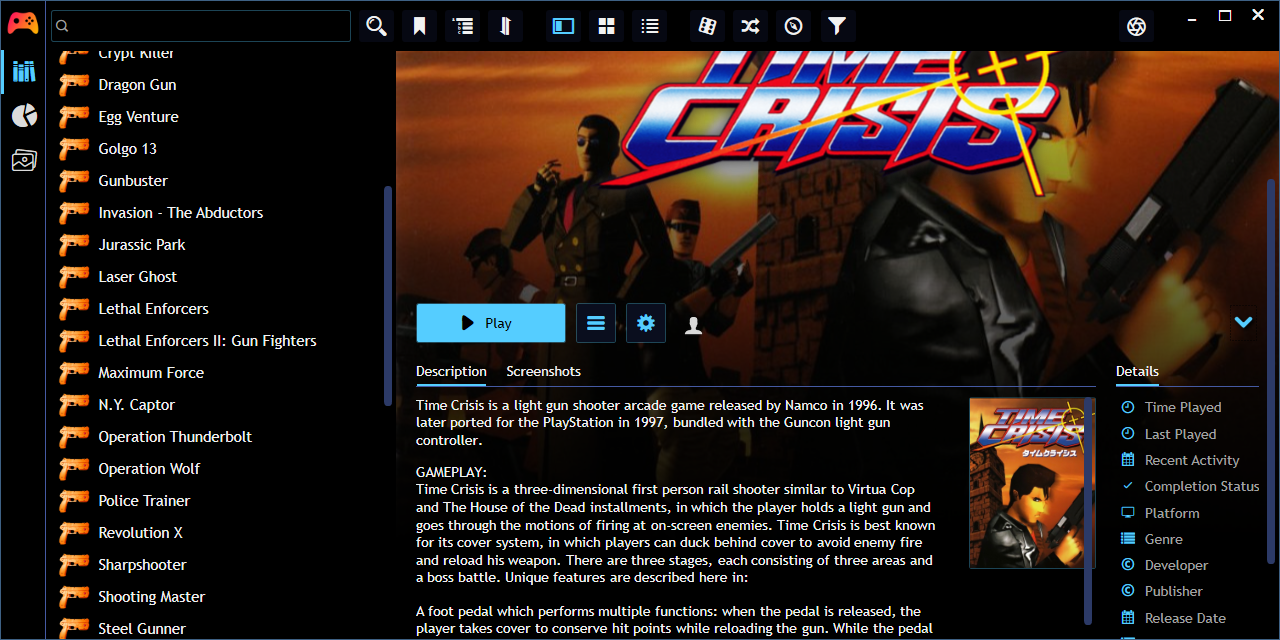
Task: Pick a random game with dice icon
Action: 708,26
